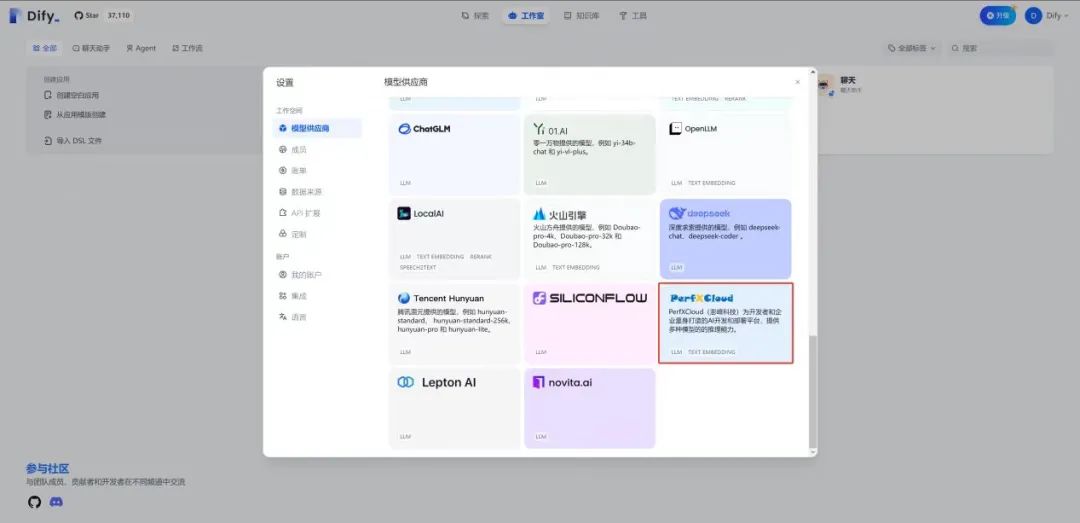Open the 聊天 app card
The image size is (1080, 523).
tap(933, 110)
